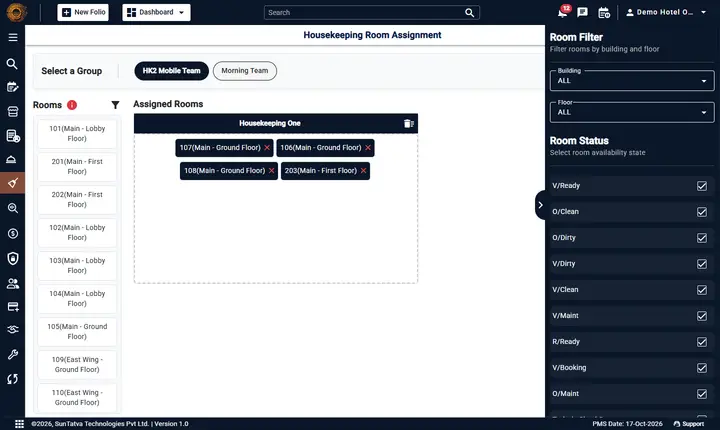Open the Floor dropdown
The width and height of the screenshot is (720, 430).
pyautogui.click(x=632, y=113)
